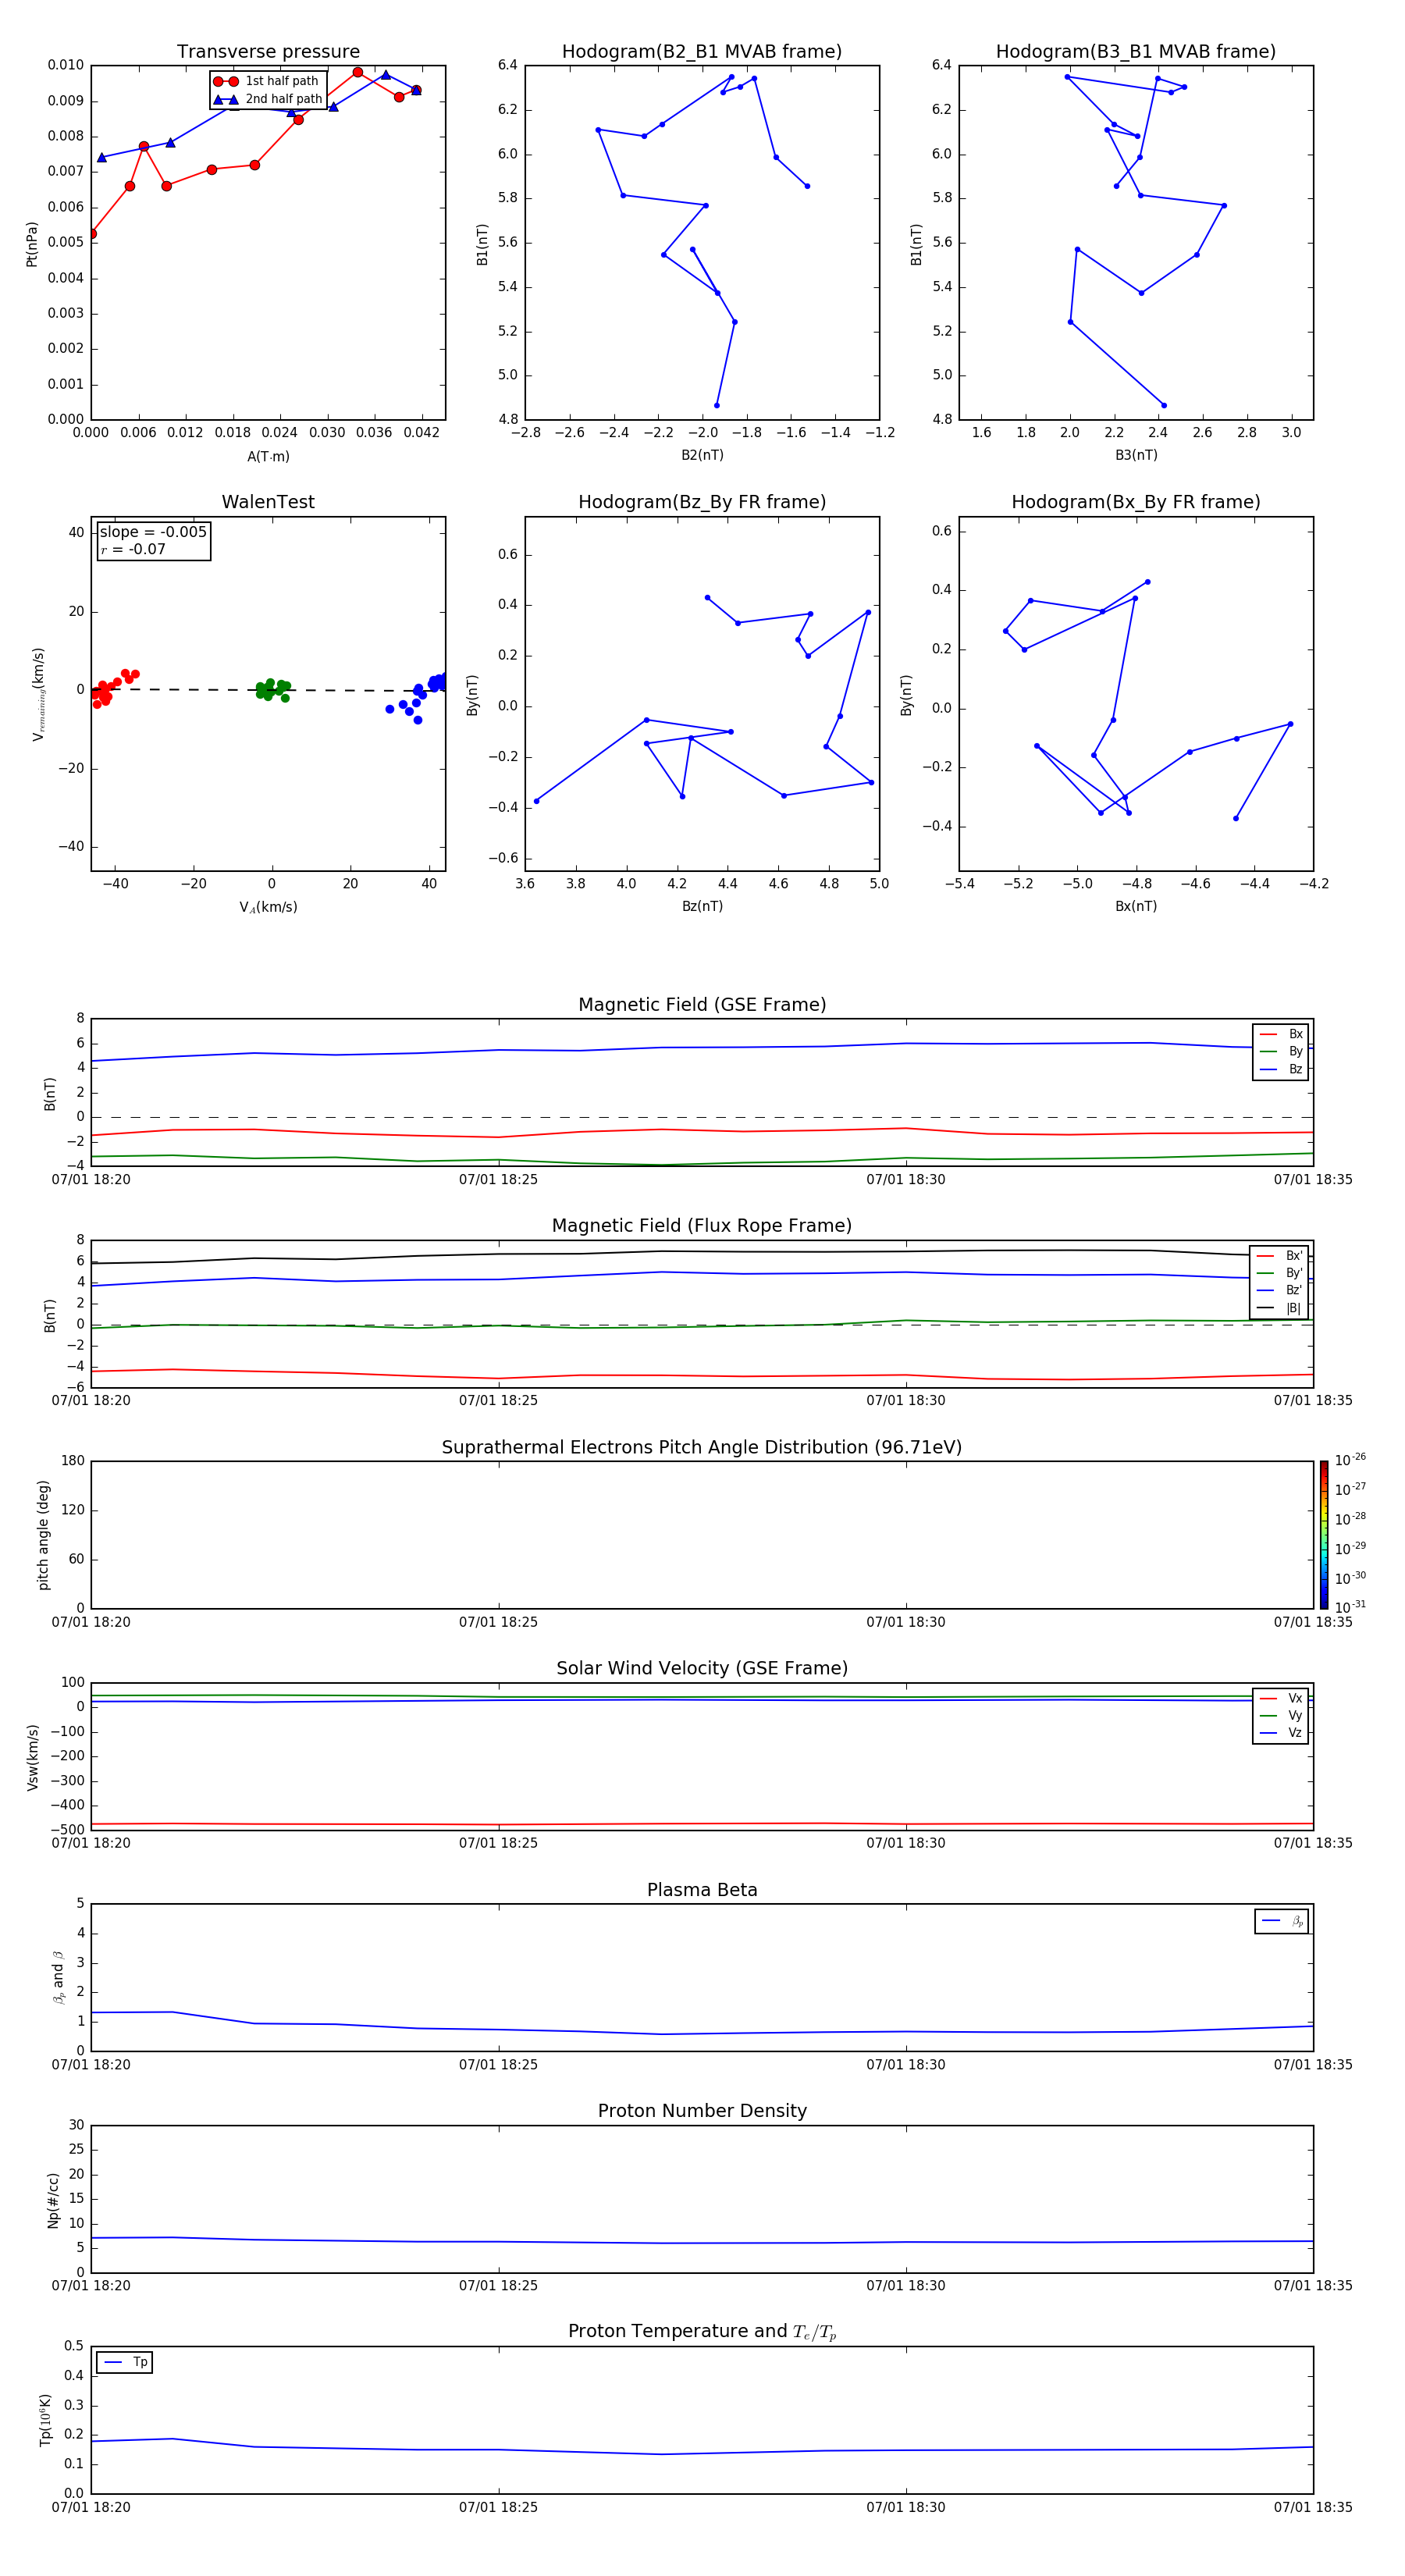1405x2576 pixels.
Task: Select the "slope = -0.005" annotation
Action: pos(153,532)
